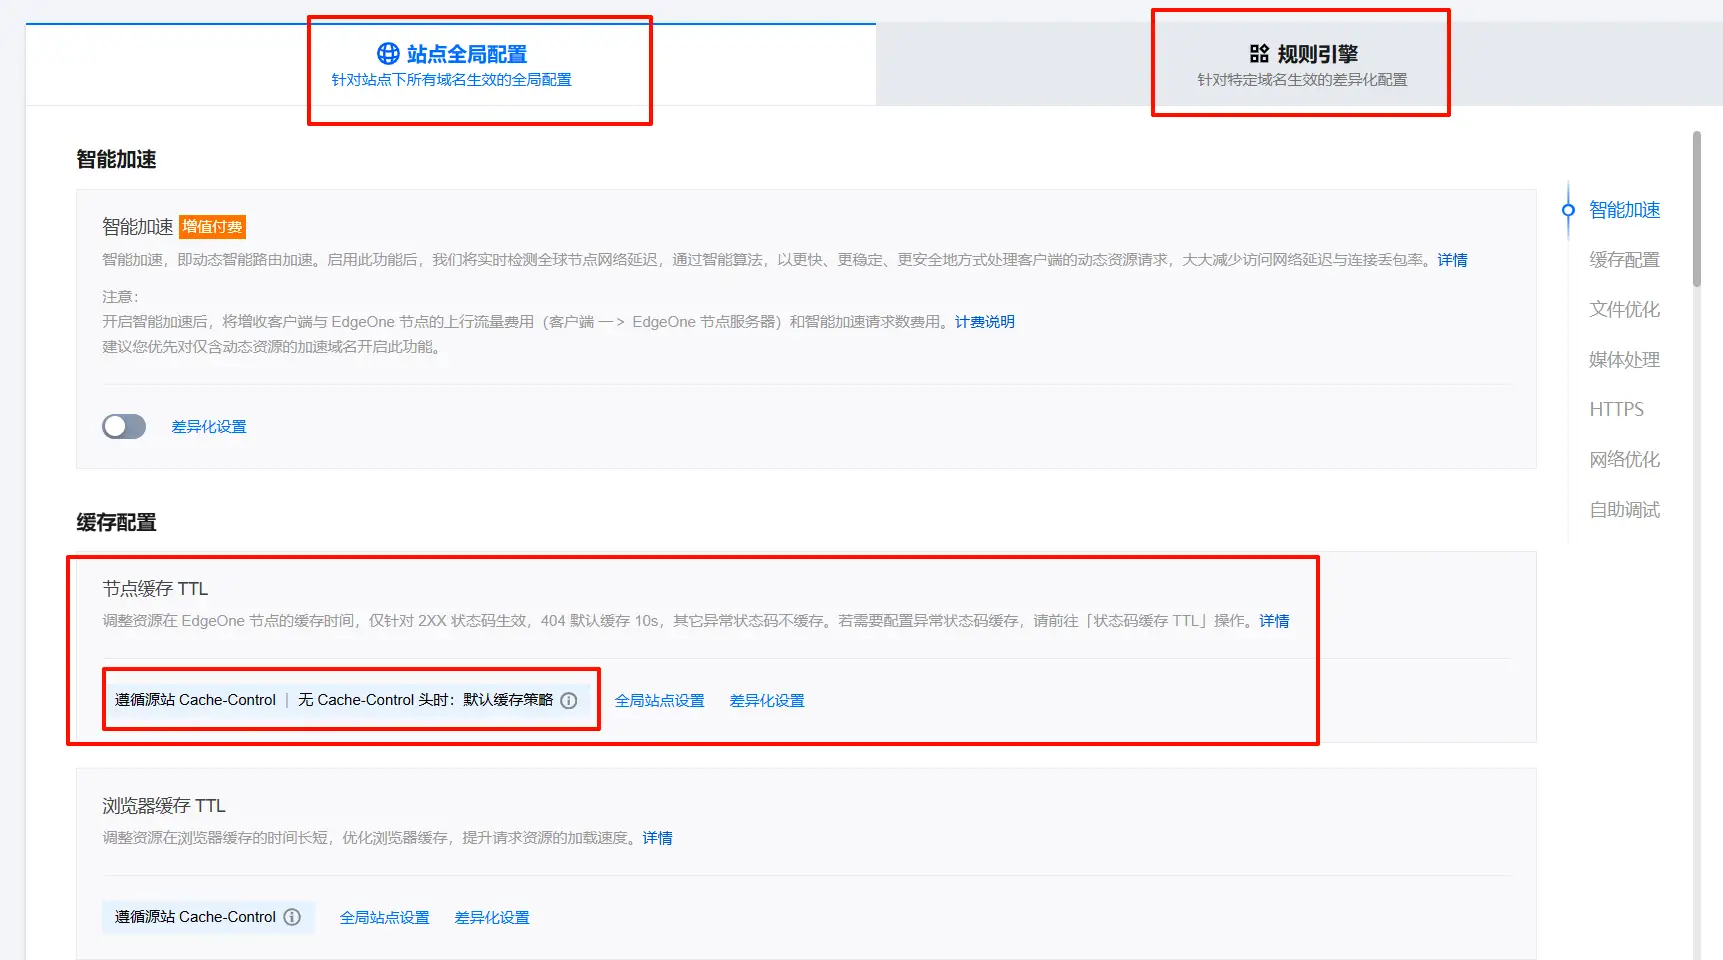
Task: Open 详情 link in 浏览器缓存 TTL description
Action: coord(657,838)
